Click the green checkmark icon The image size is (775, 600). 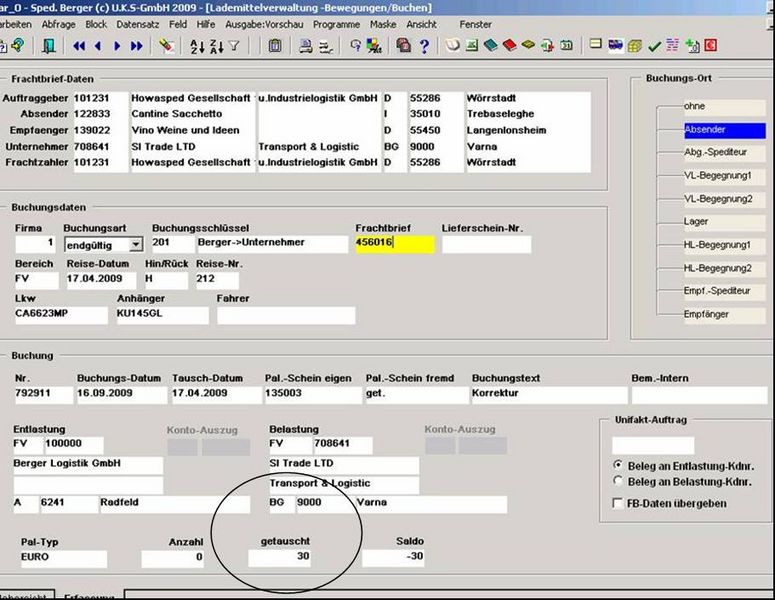[x=654, y=46]
